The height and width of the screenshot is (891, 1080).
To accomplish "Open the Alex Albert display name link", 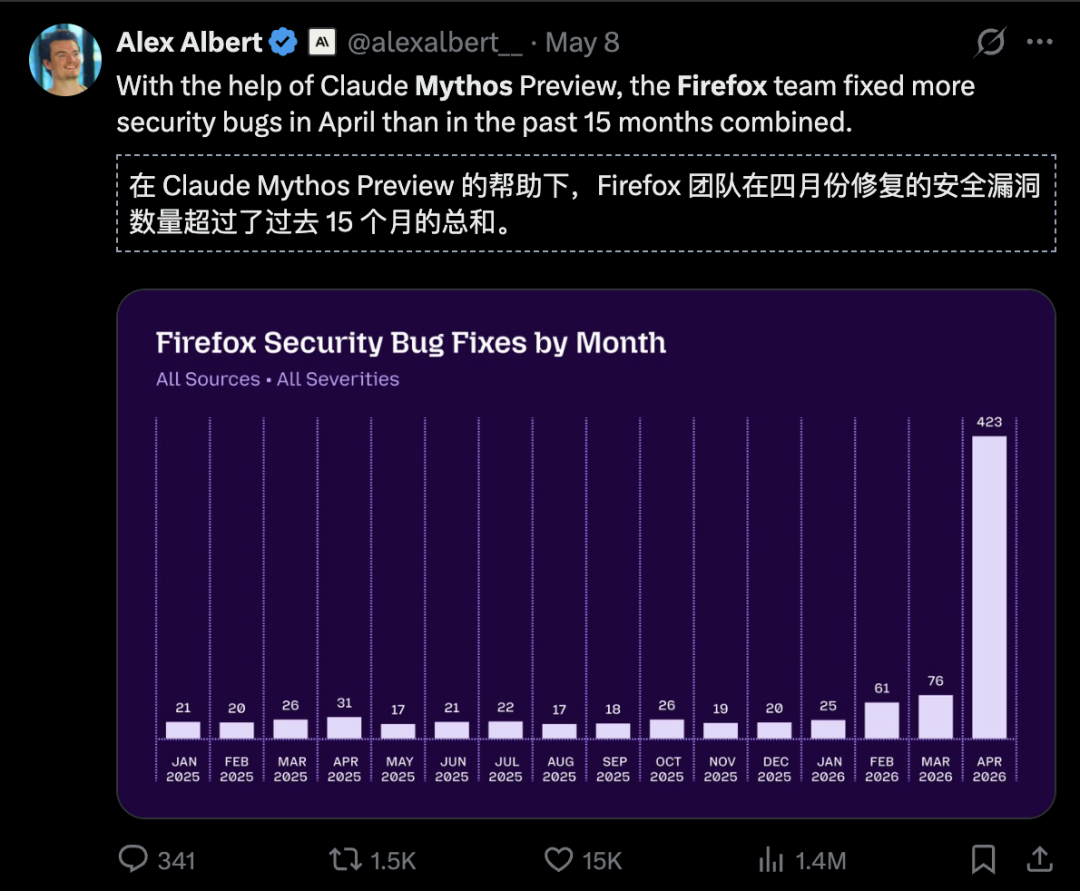I will (189, 42).
